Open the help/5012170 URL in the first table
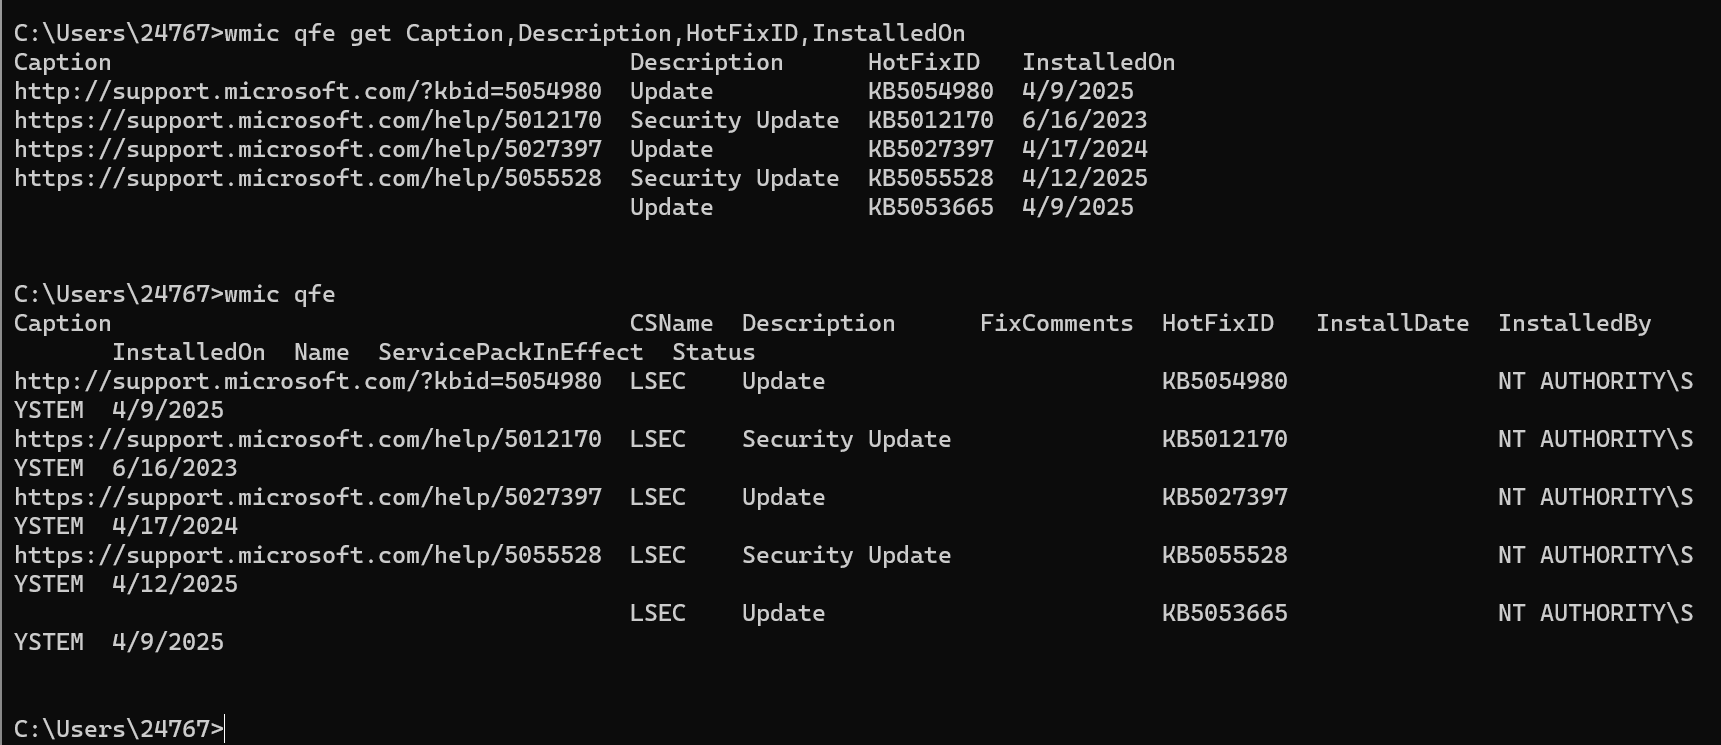The height and width of the screenshot is (745, 1721). coord(308,120)
